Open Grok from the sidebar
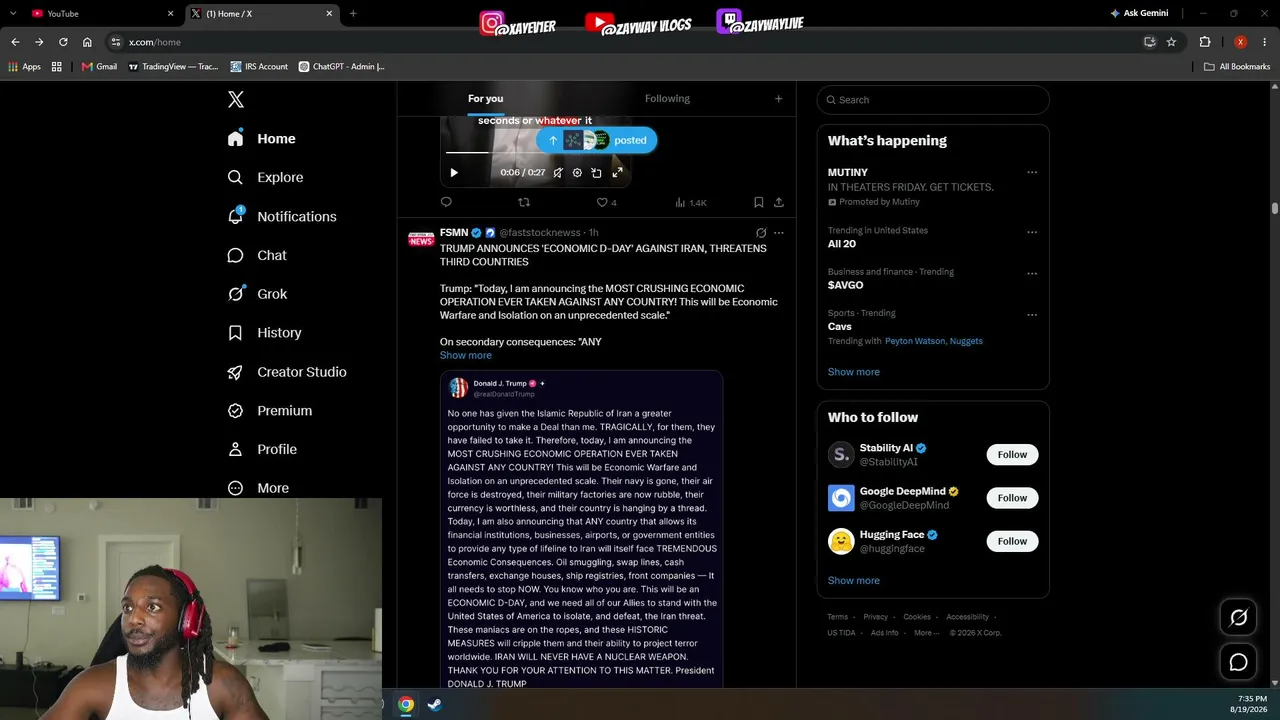Viewport: 1280px width, 720px height. tap(257, 294)
